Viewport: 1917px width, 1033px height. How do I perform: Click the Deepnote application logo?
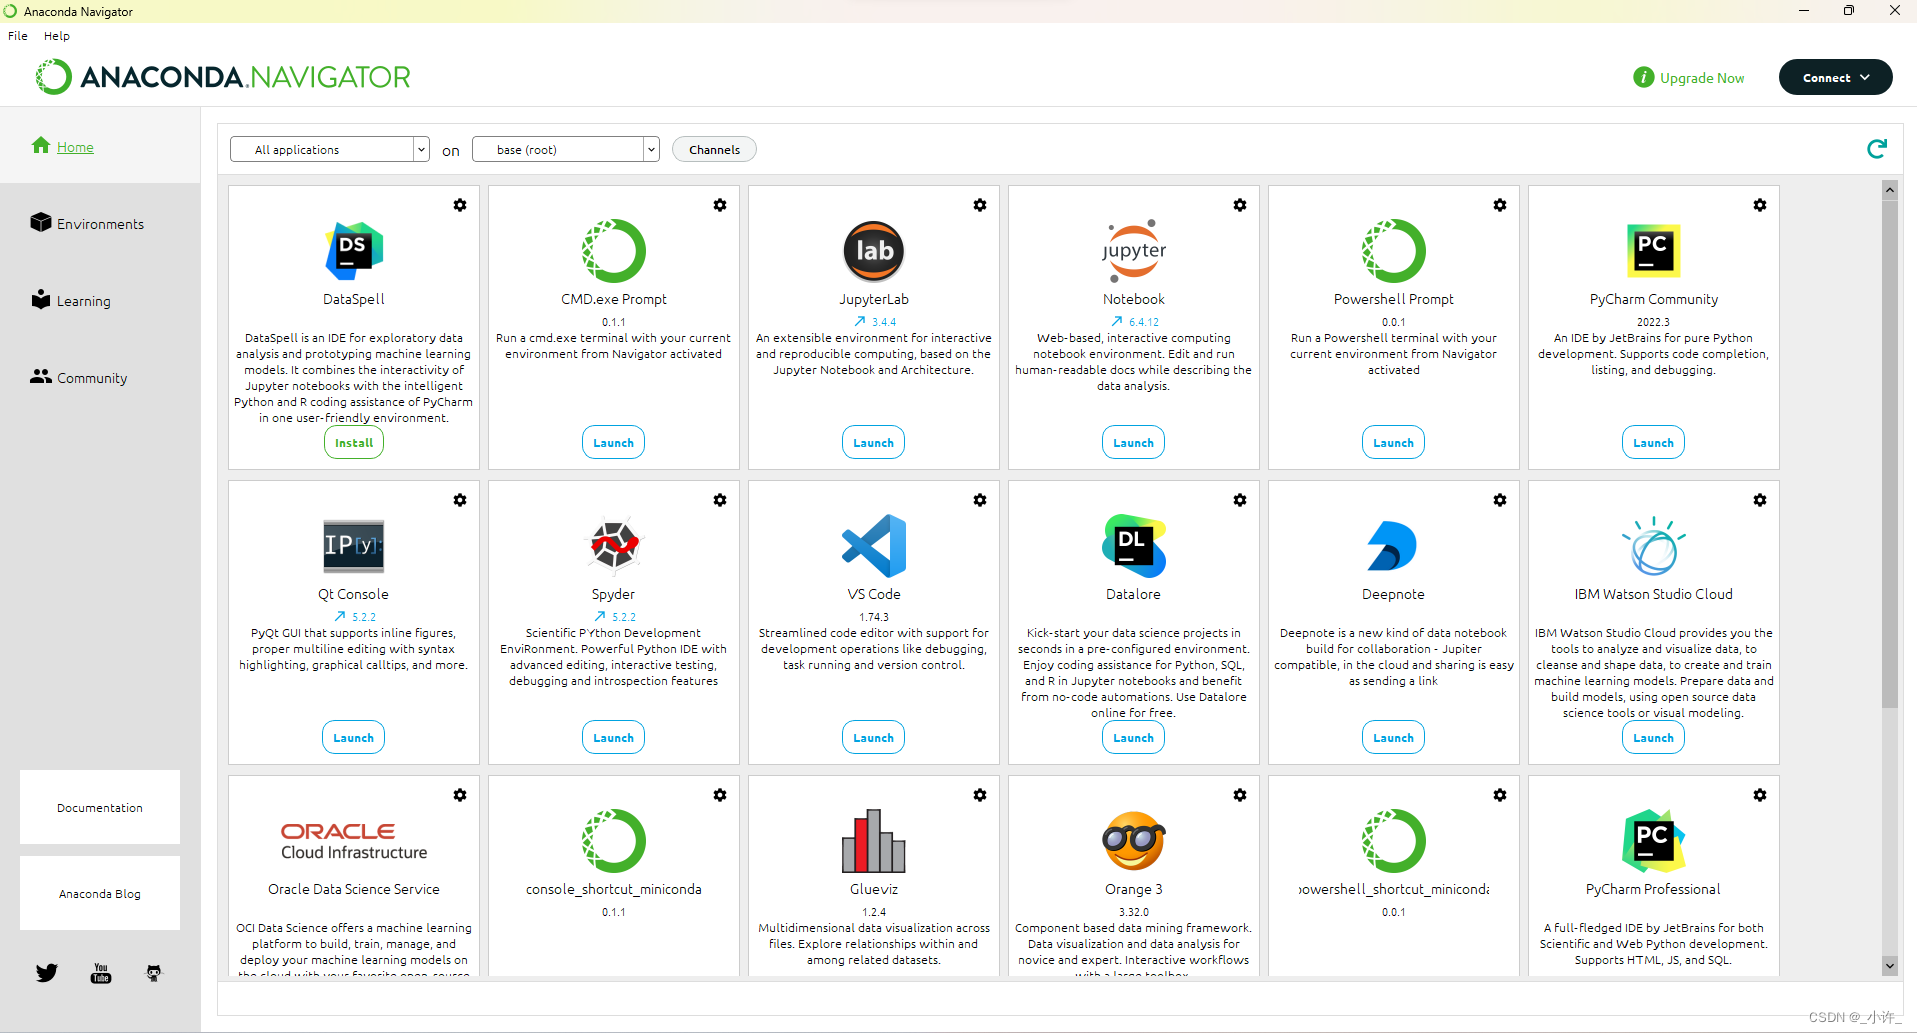pyautogui.click(x=1393, y=546)
